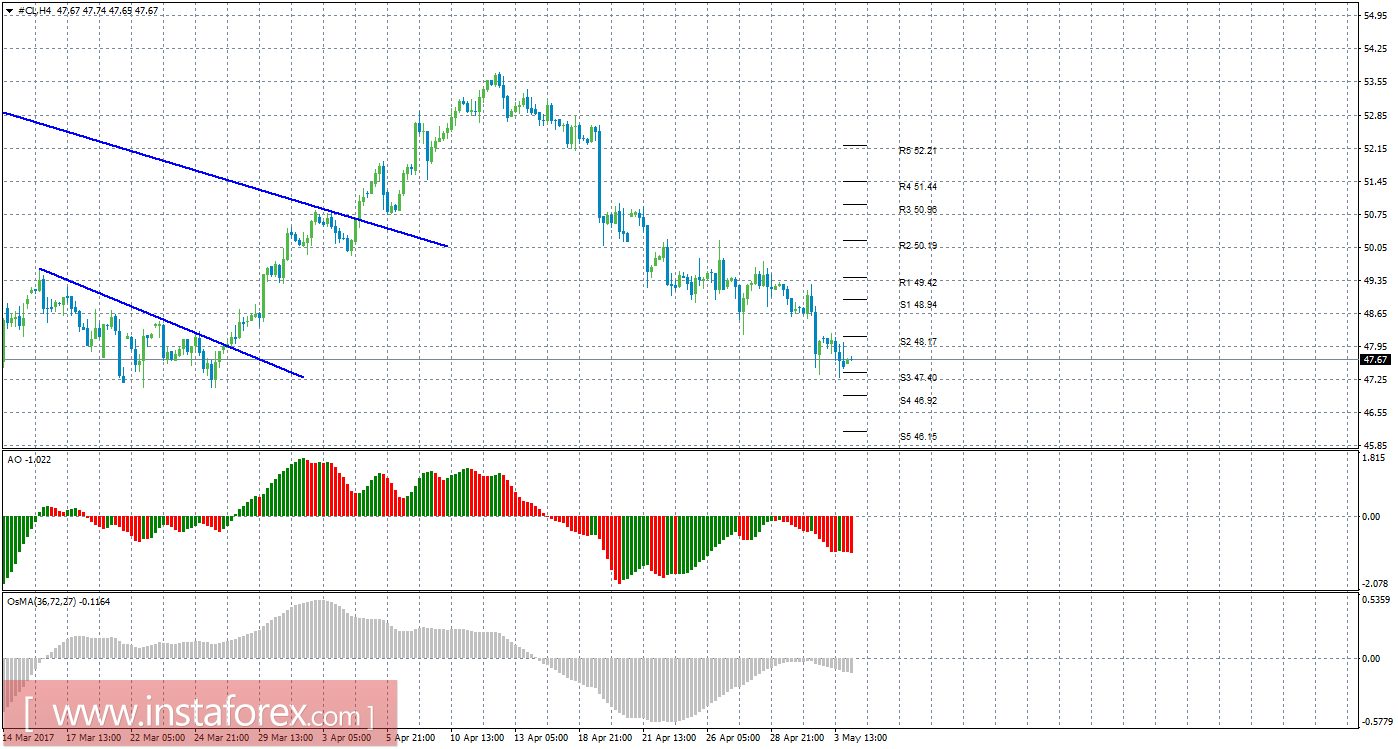This screenshot has height=749, width=1398.
Task: Click AO scale value 1.815
Action: 1376,458
